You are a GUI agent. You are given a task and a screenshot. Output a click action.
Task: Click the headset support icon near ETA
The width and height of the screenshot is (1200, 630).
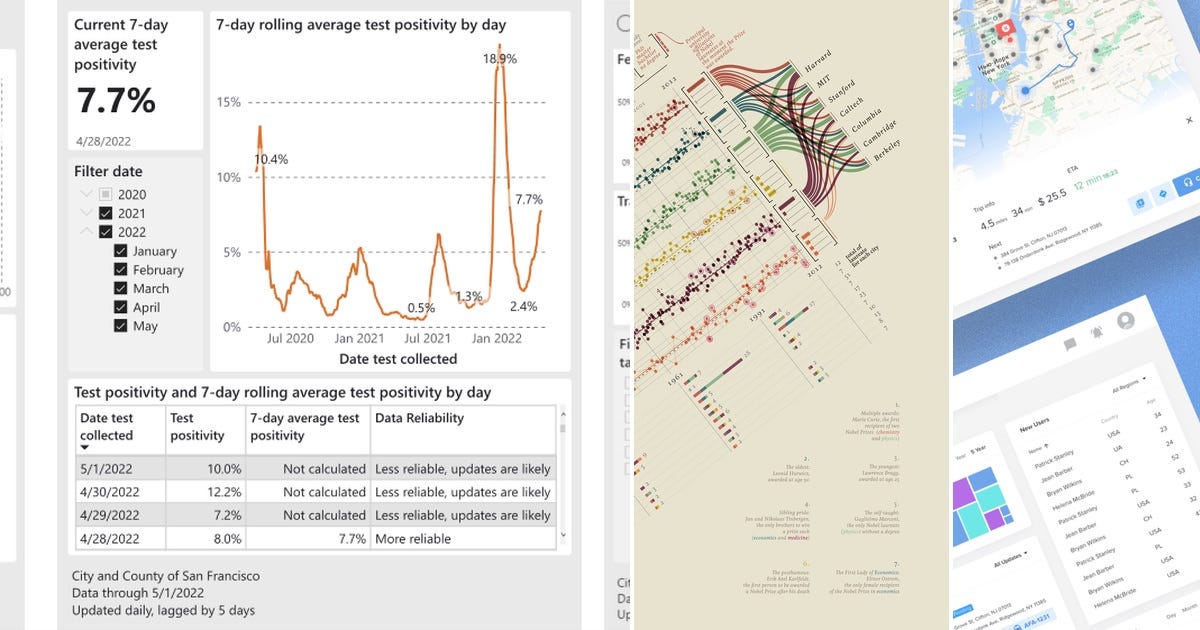[x=1186, y=183]
